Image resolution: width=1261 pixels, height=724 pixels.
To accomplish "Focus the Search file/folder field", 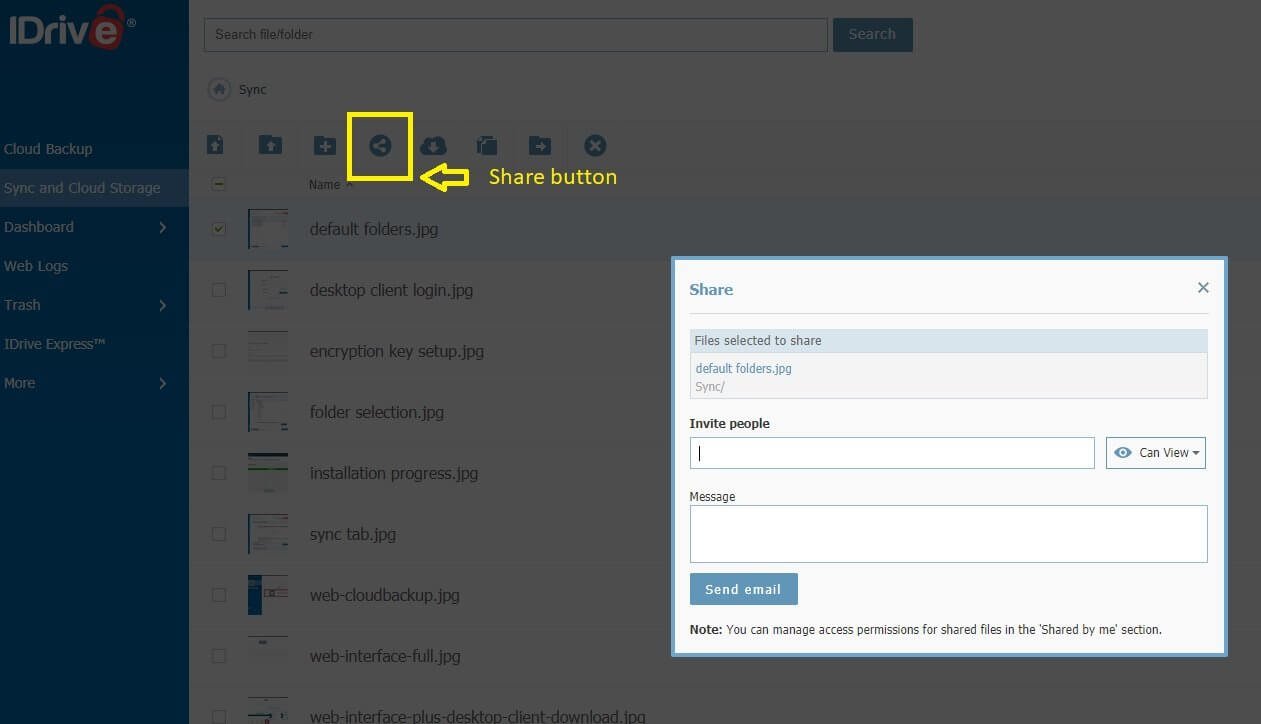I will coord(515,34).
